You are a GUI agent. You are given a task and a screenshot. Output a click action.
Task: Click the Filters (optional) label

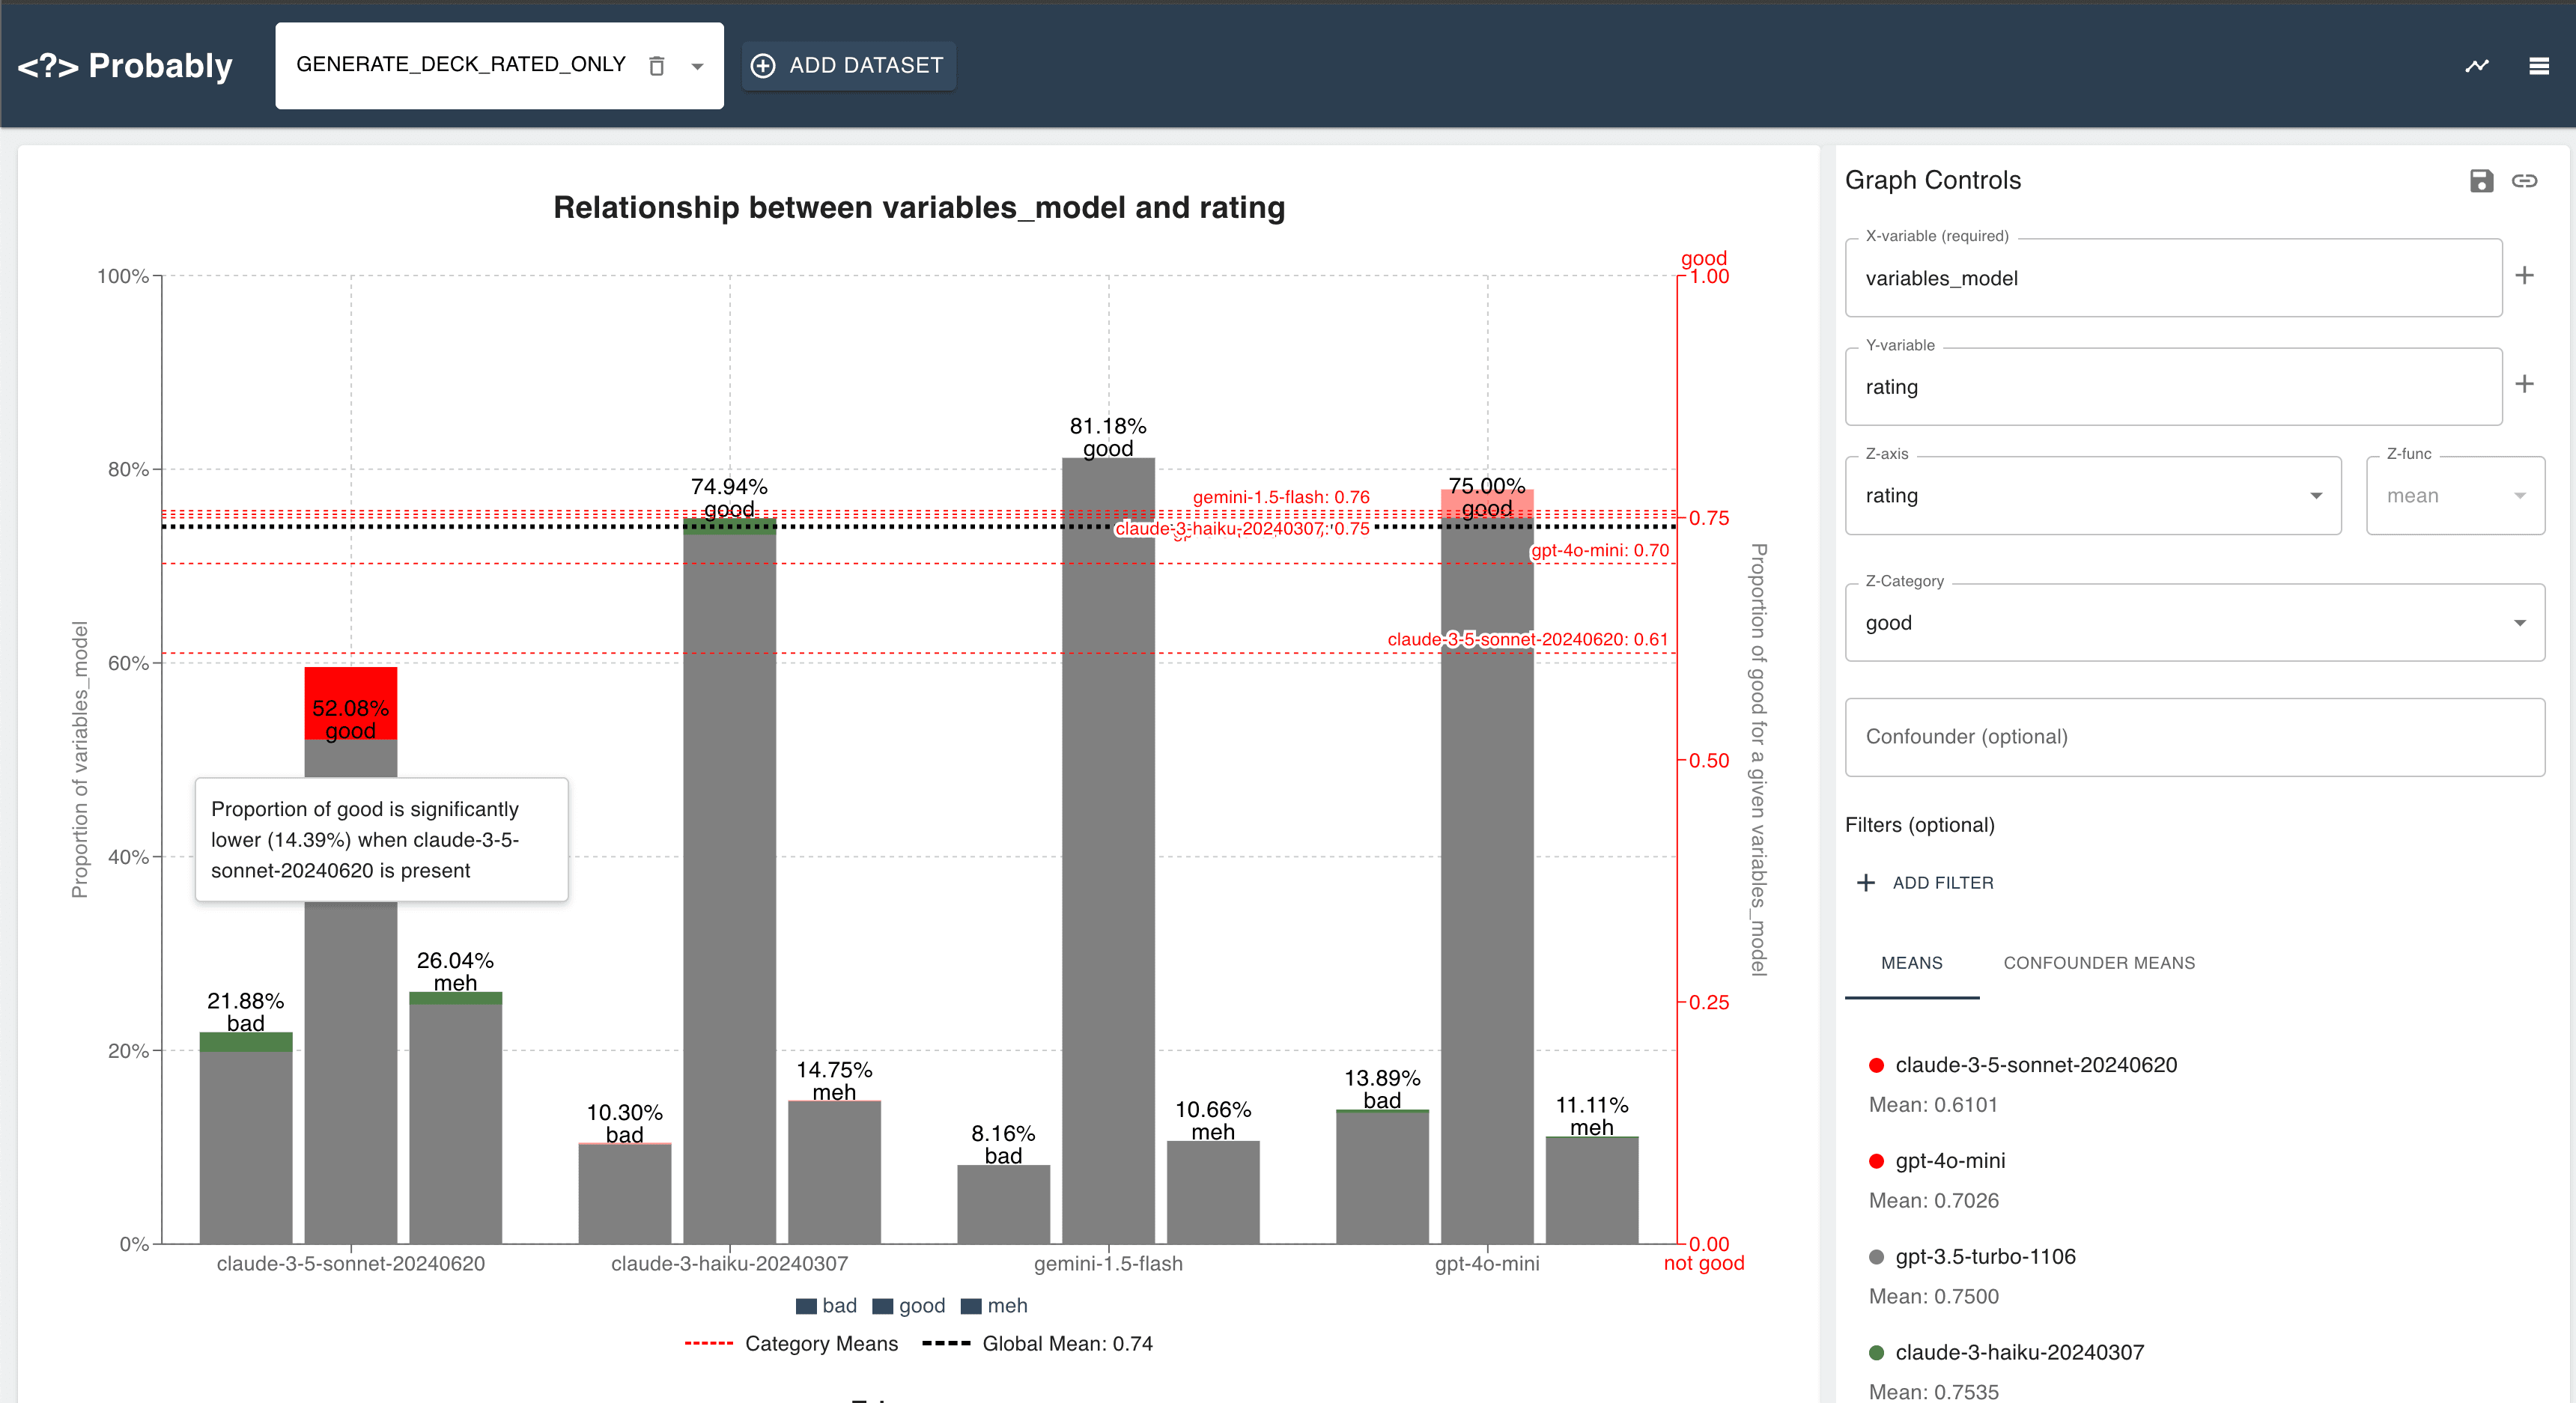pos(1919,825)
